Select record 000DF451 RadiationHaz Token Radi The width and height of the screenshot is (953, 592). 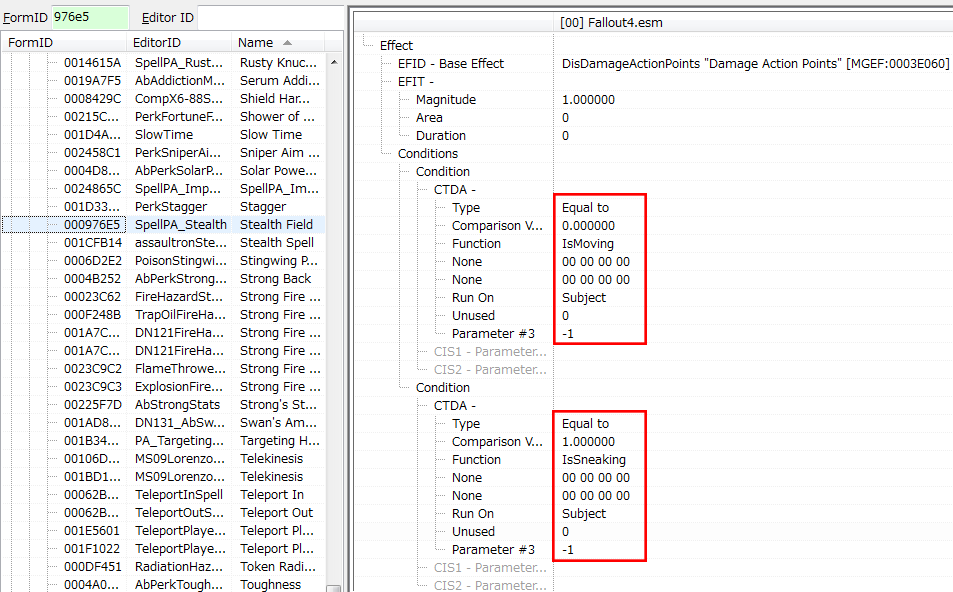click(163, 566)
